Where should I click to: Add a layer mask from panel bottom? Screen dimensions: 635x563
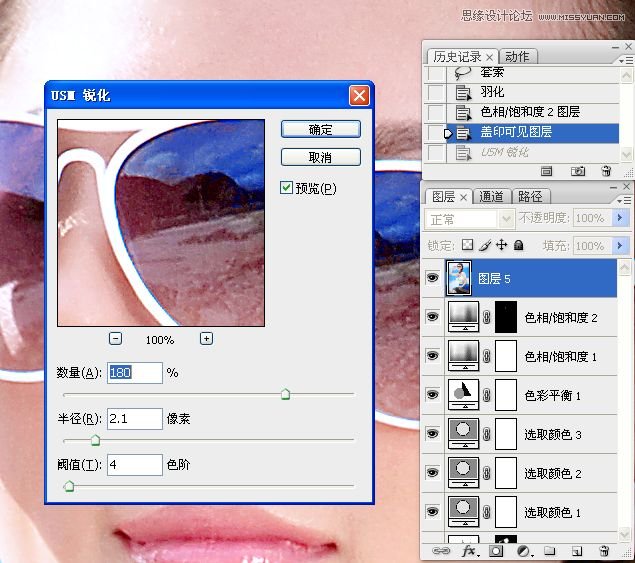coord(496,551)
